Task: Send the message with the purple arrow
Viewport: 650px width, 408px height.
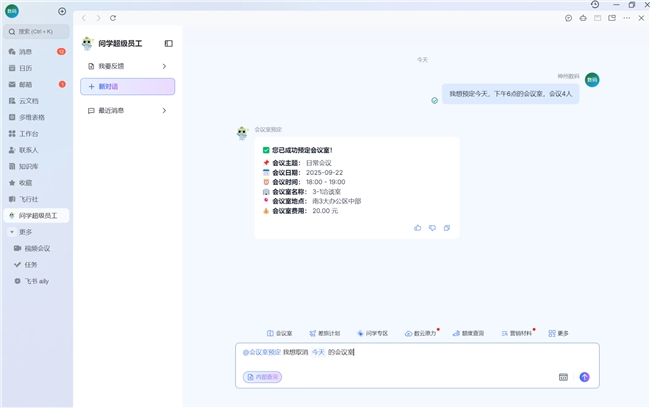Action: pos(585,377)
